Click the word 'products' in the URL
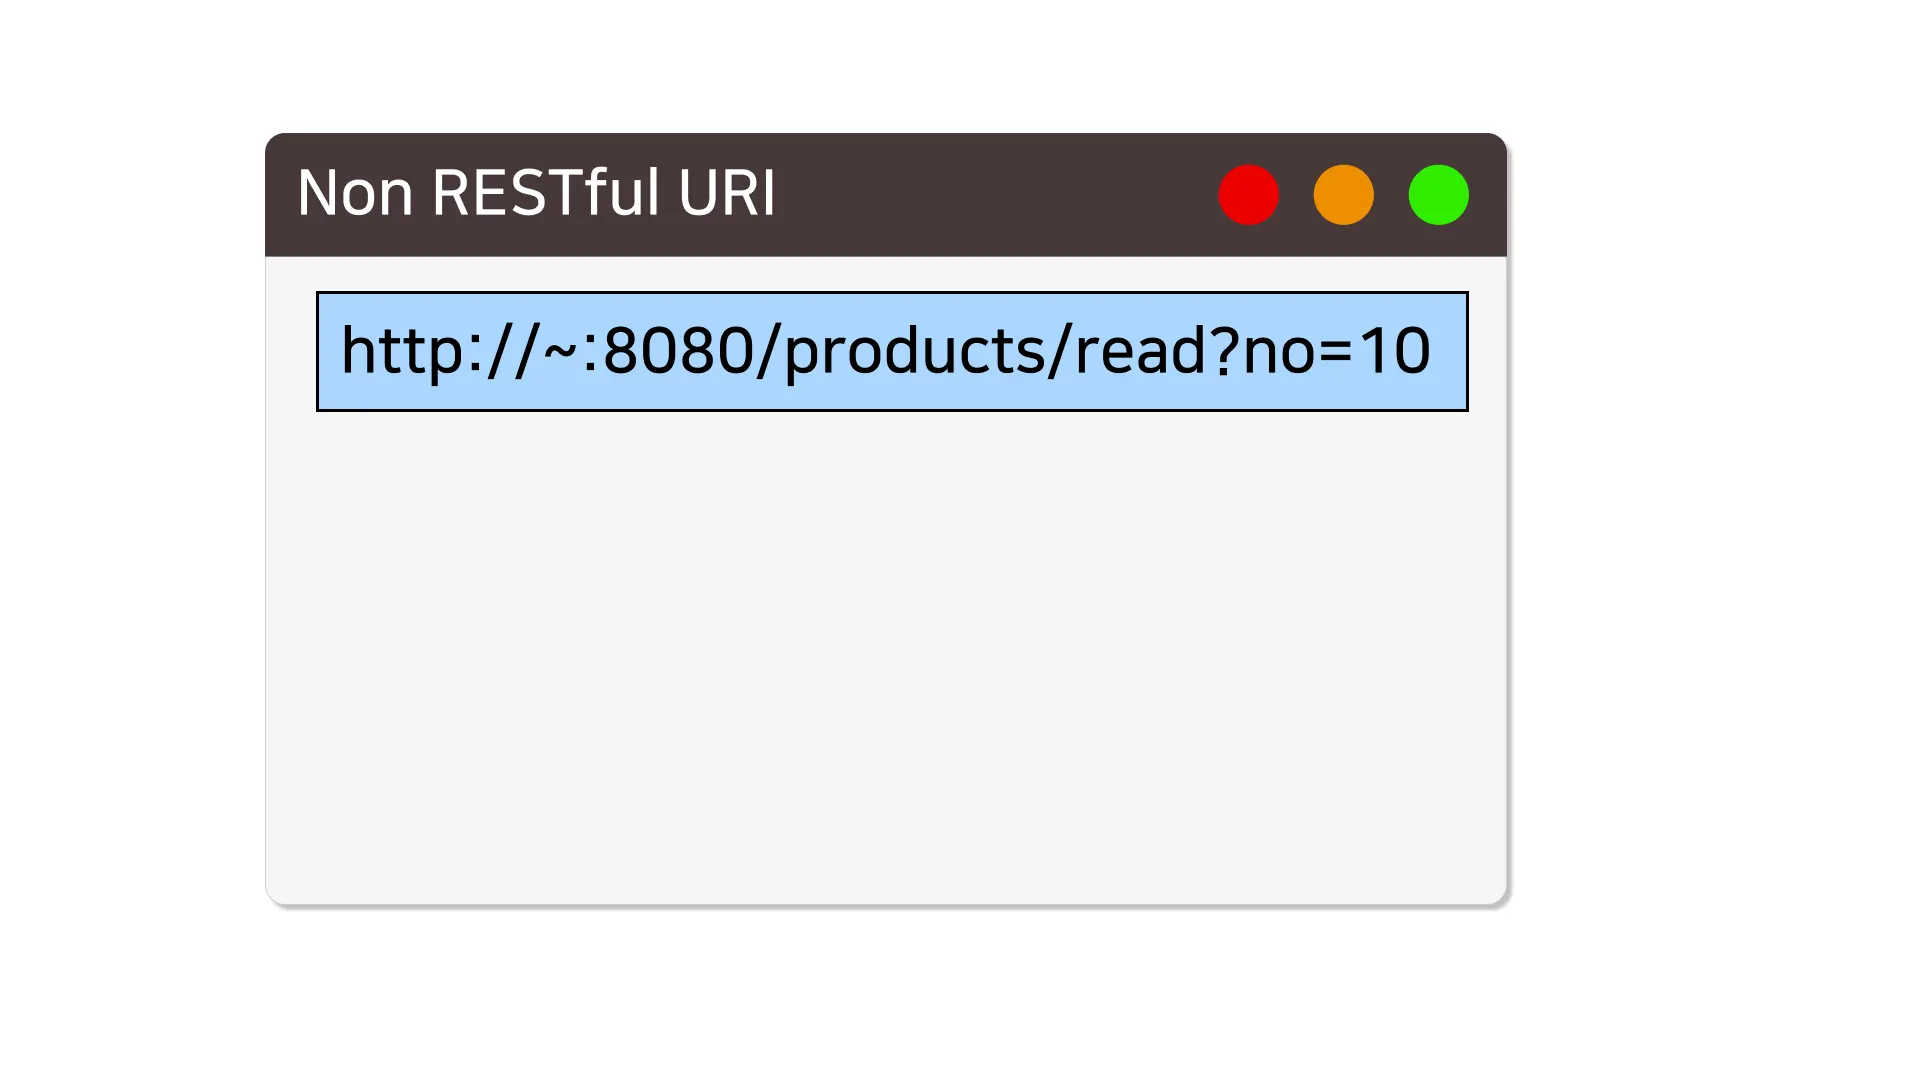 [x=915, y=352]
